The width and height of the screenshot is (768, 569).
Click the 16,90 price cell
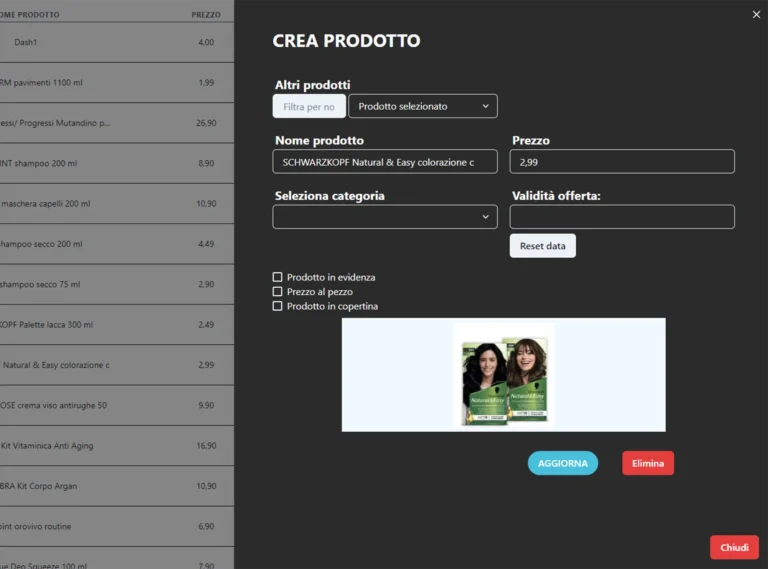tap(206, 446)
